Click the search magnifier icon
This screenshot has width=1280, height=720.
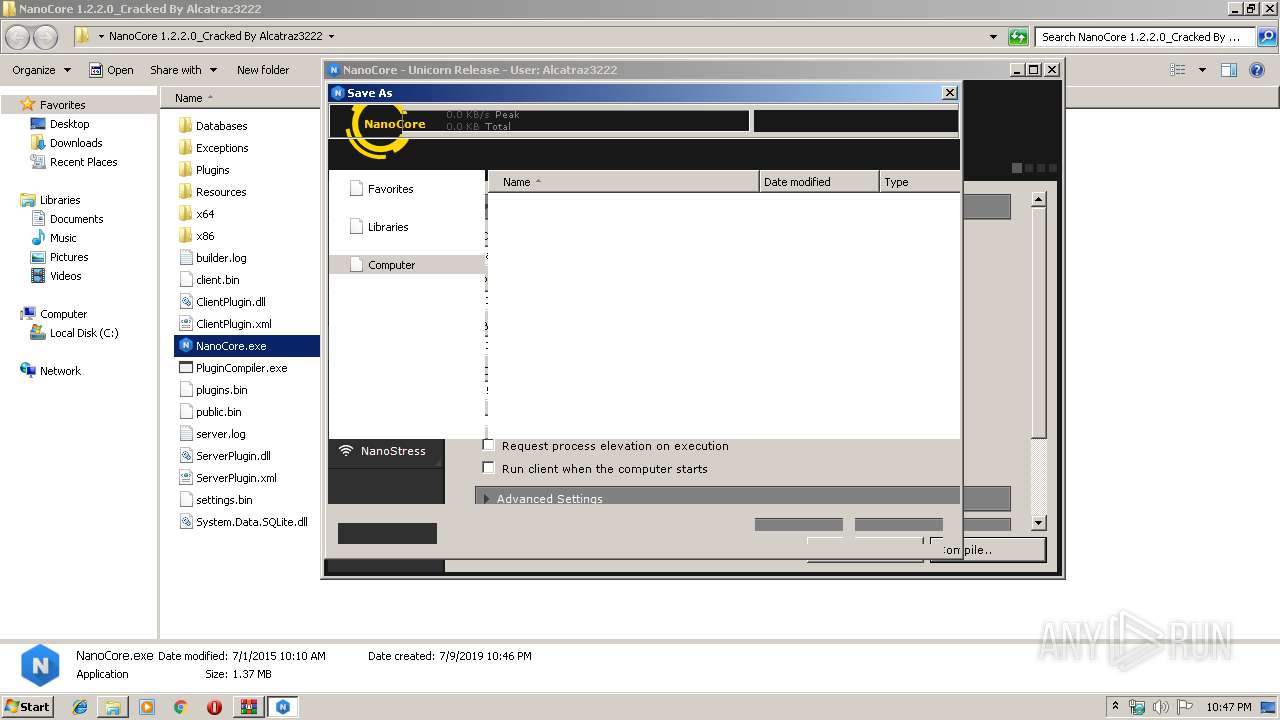(1266, 37)
